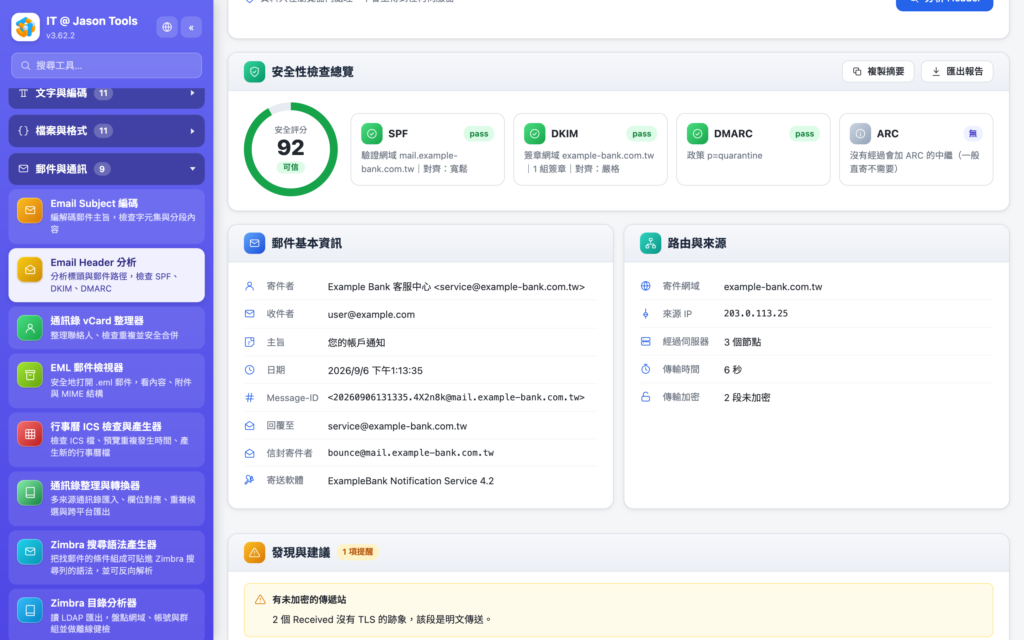This screenshot has width=1024, height=640.
Task: Click the orange warning icon beside 發現與建議
Action: coord(254,552)
